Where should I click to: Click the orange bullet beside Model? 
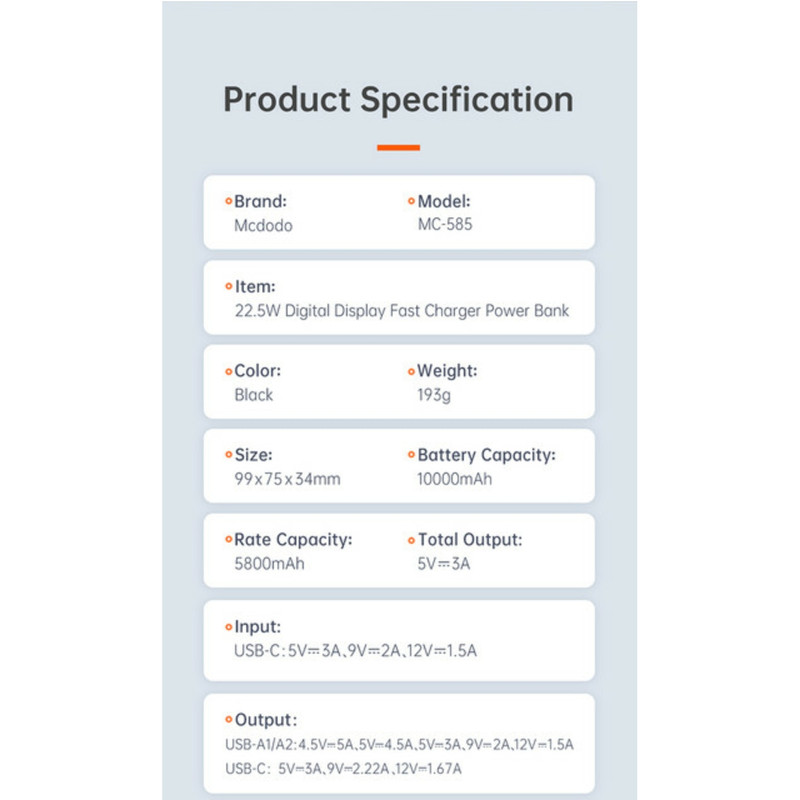(x=410, y=202)
